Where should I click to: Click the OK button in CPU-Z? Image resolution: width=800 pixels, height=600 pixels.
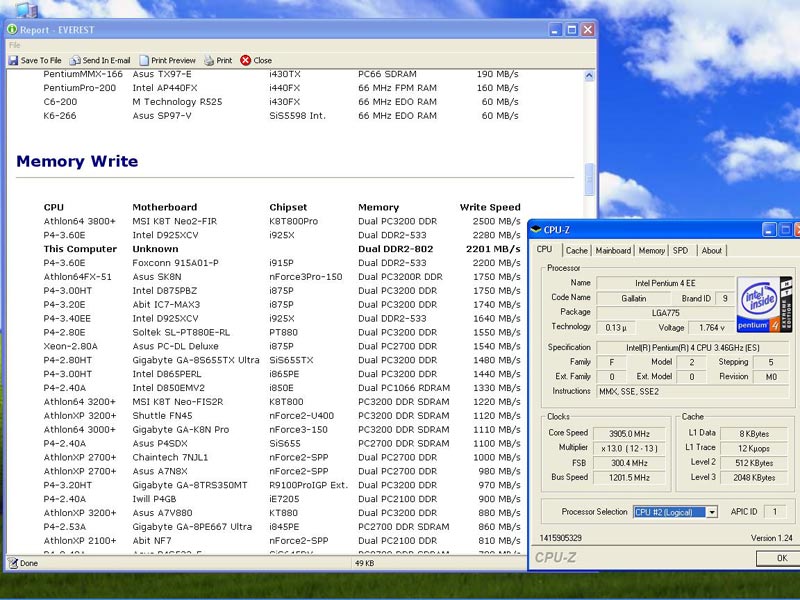[x=782, y=558]
